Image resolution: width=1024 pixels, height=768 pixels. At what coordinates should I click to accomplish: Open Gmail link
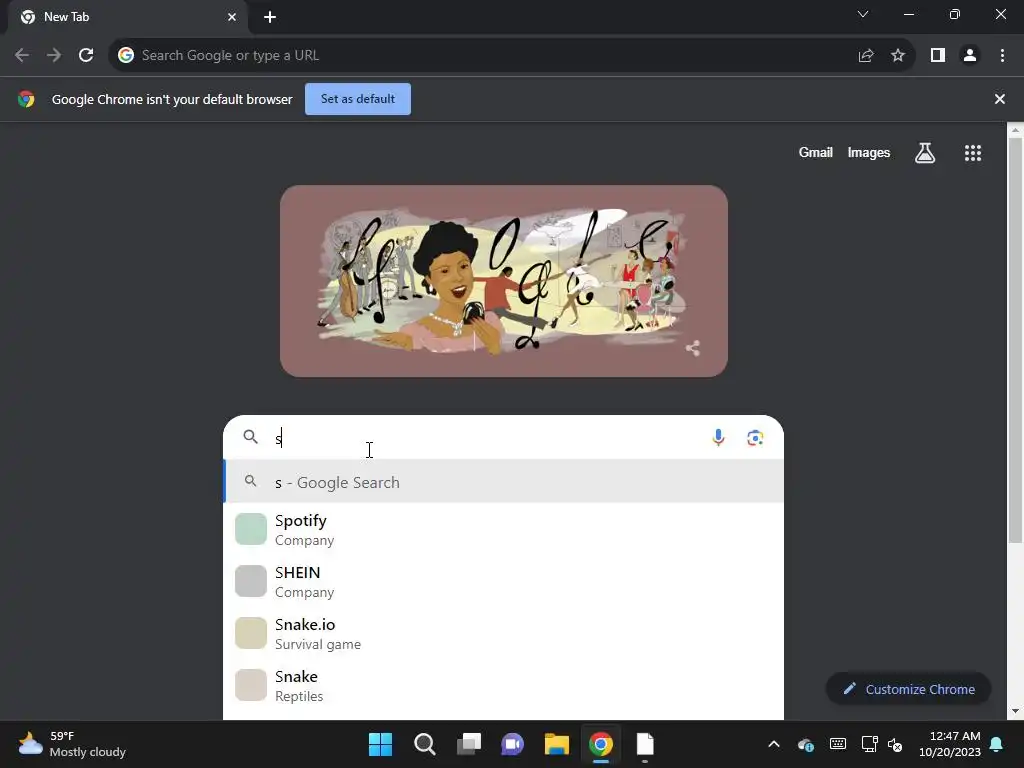pos(816,152)
